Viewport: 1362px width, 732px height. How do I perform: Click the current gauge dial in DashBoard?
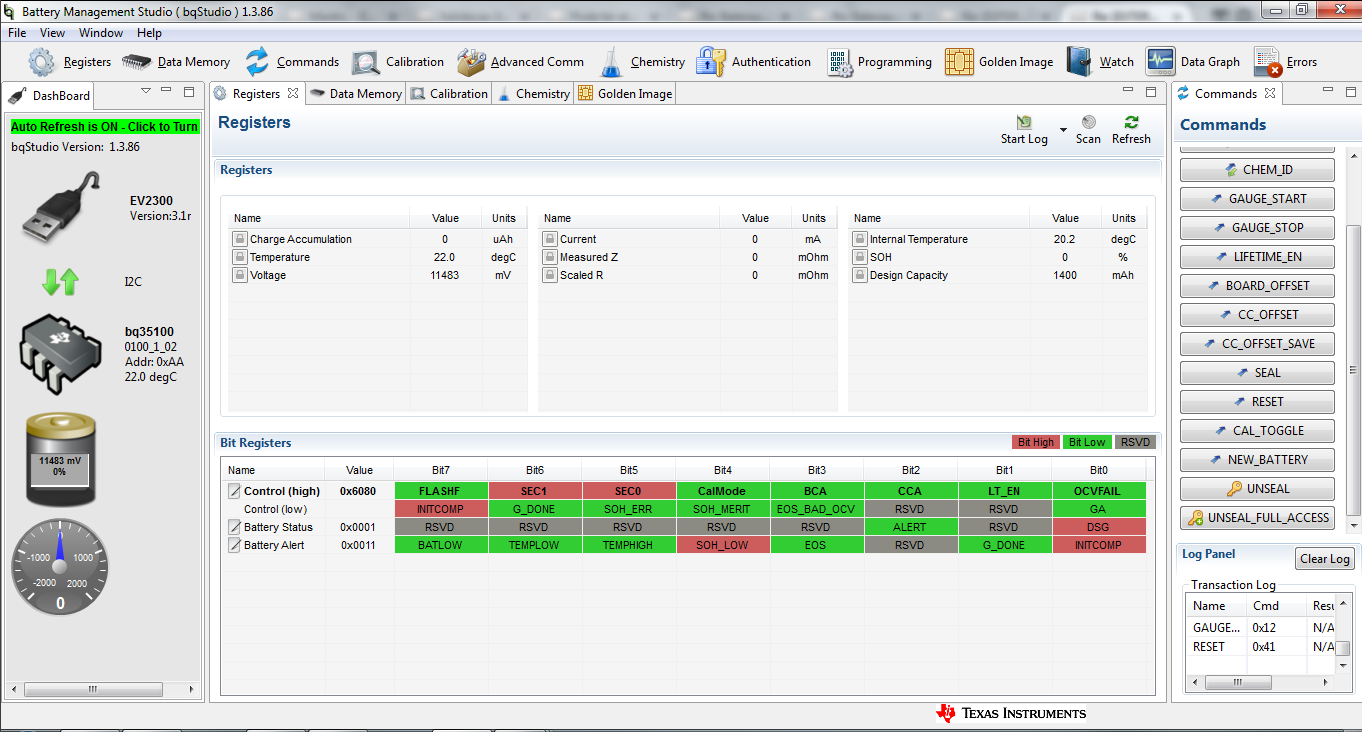[x=60, y=567]
